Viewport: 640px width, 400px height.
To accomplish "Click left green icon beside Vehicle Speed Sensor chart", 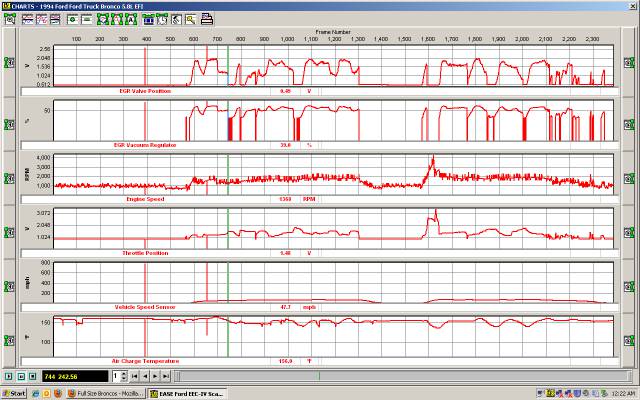I will tap(9, 287).
